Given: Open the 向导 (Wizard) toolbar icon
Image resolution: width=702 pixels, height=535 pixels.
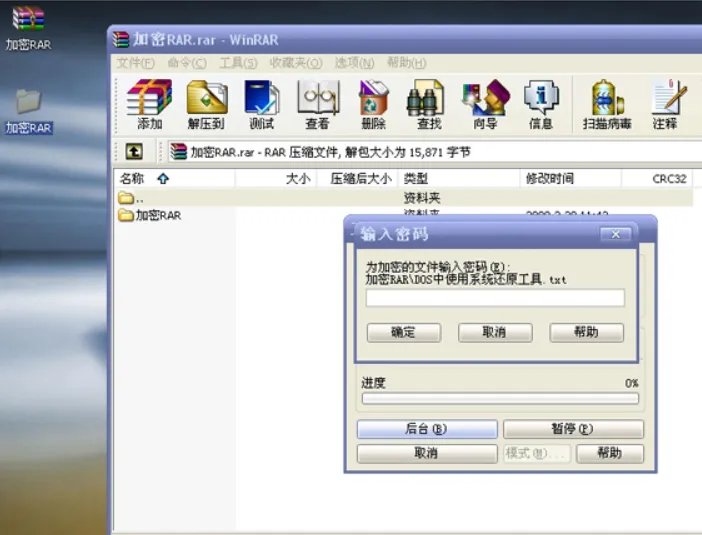Looking at the screenshot, I should 486,104.
